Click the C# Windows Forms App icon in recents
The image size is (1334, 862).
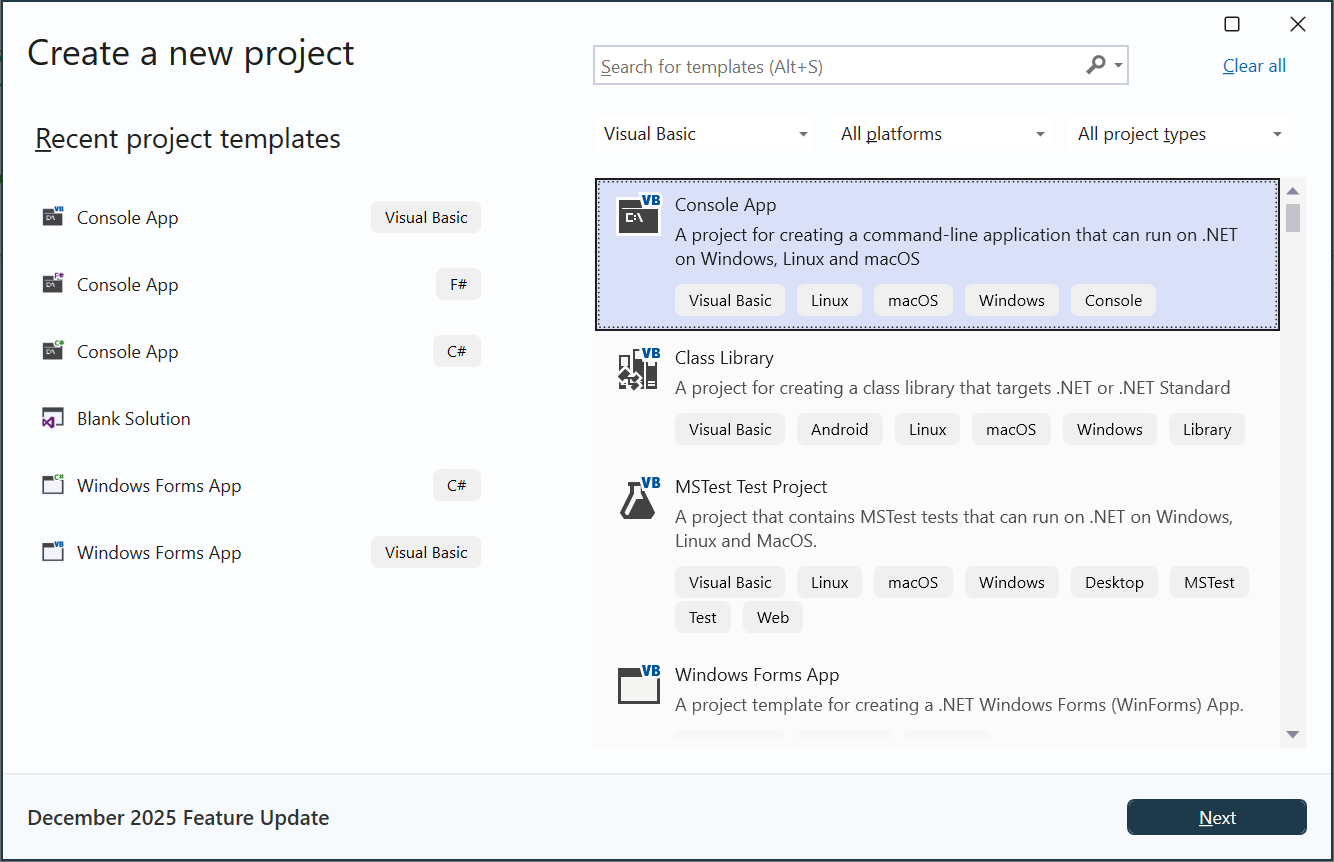point(53,485)
